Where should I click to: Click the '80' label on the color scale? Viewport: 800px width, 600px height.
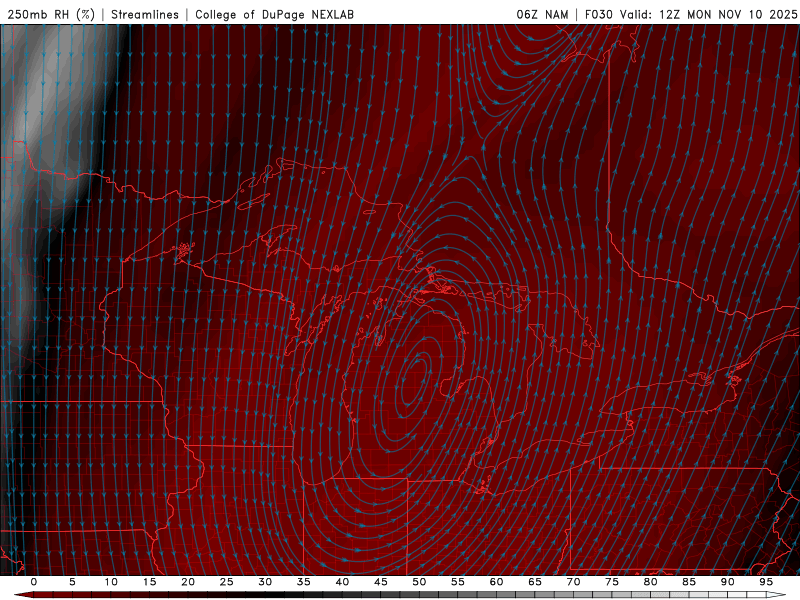651,582
